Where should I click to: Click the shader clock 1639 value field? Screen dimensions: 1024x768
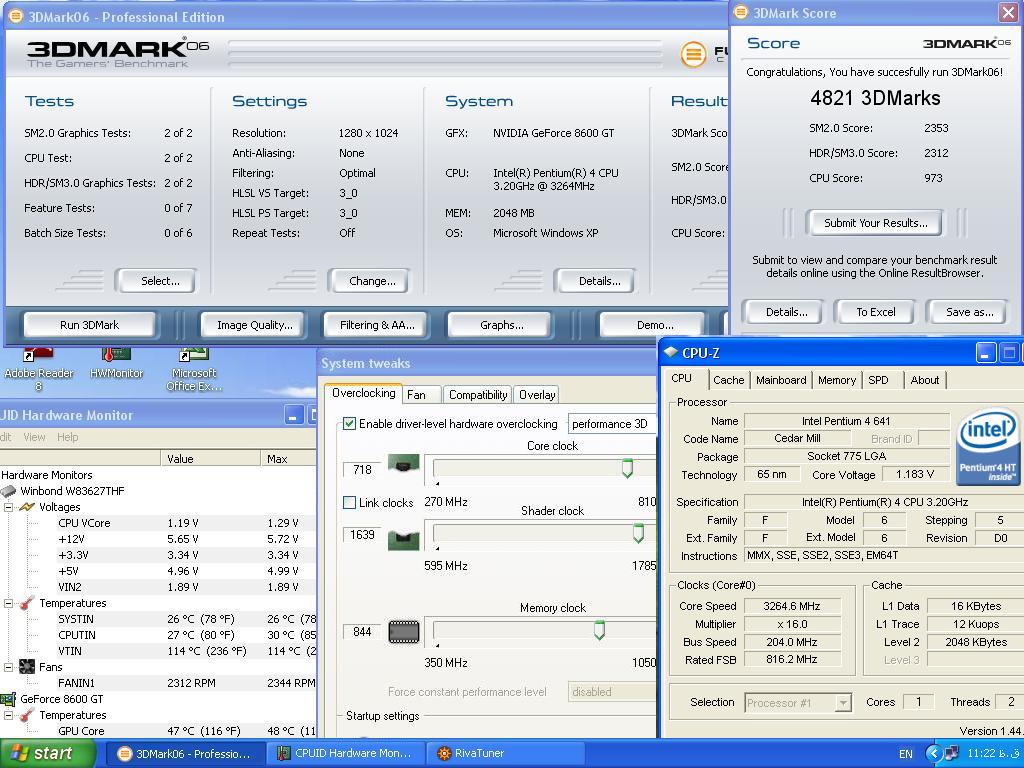point(362,535)
